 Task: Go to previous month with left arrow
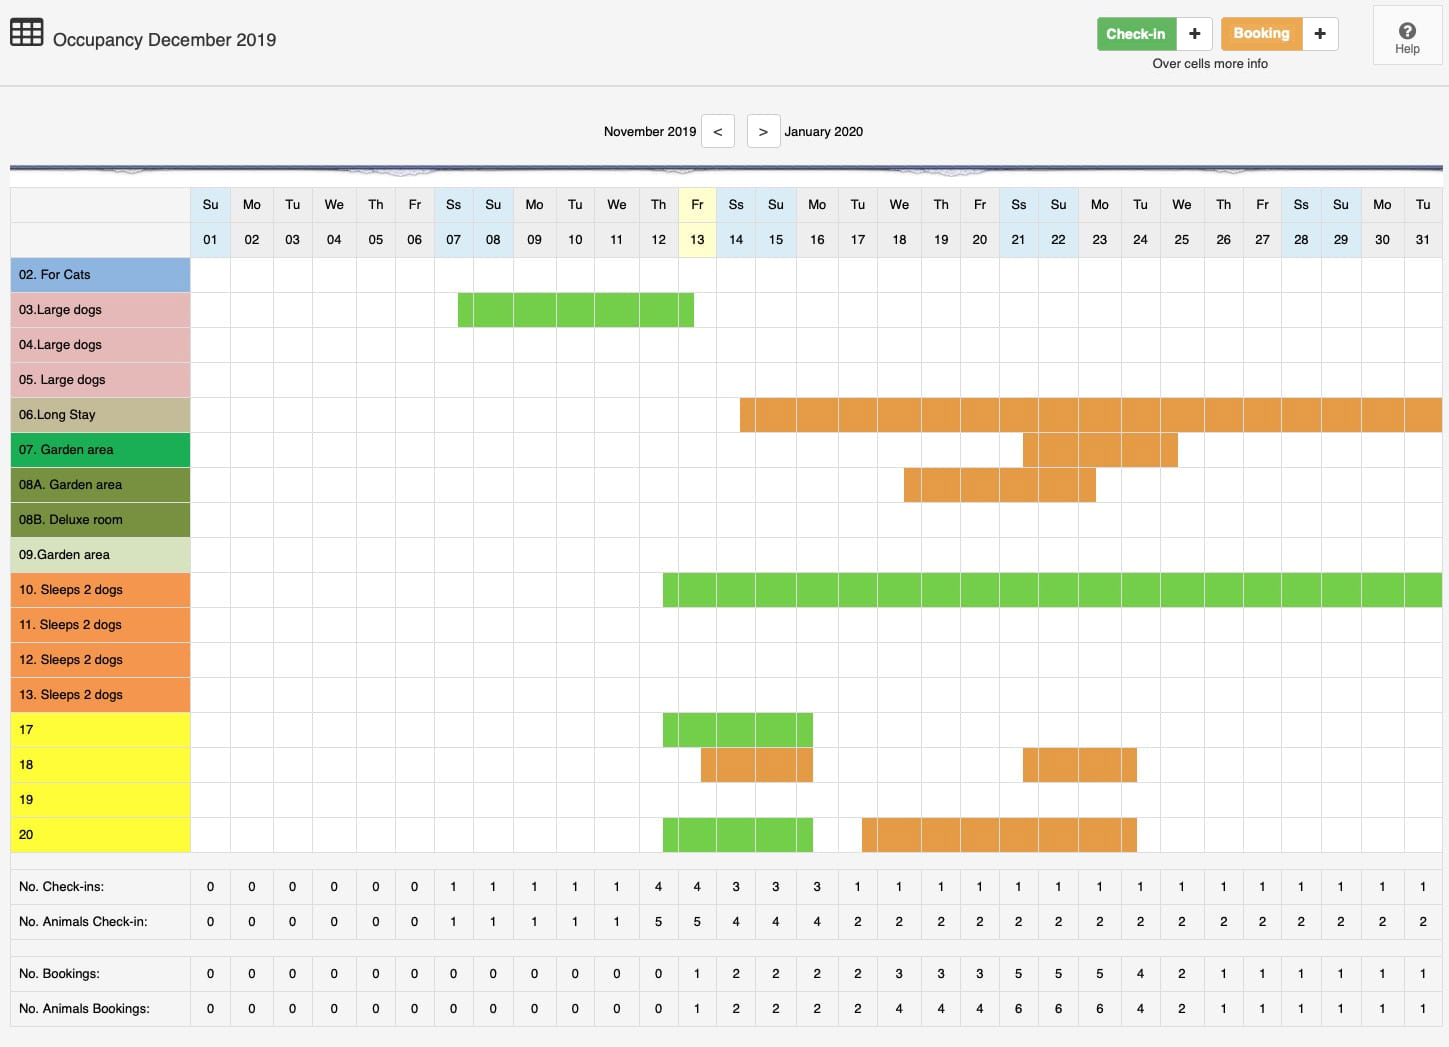tap(718, 131)
